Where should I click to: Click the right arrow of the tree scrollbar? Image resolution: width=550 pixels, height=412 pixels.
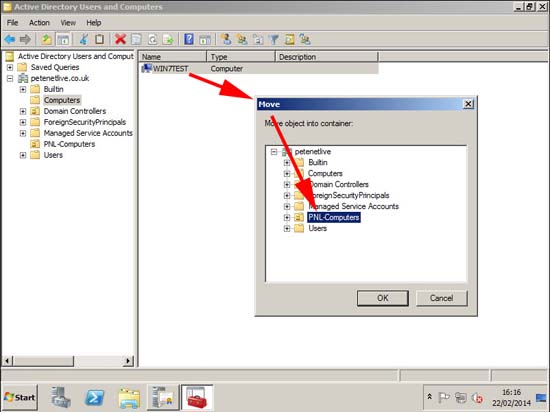128,361
